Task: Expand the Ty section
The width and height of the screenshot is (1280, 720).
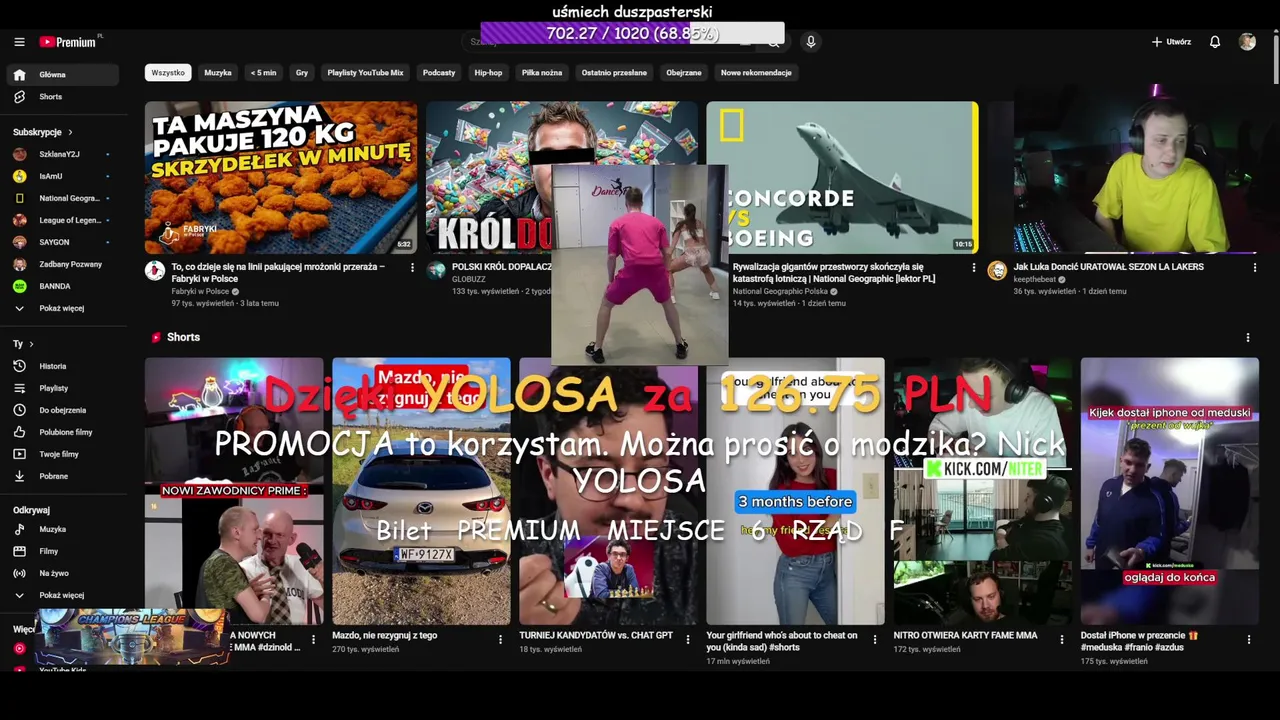Action: 23,344
